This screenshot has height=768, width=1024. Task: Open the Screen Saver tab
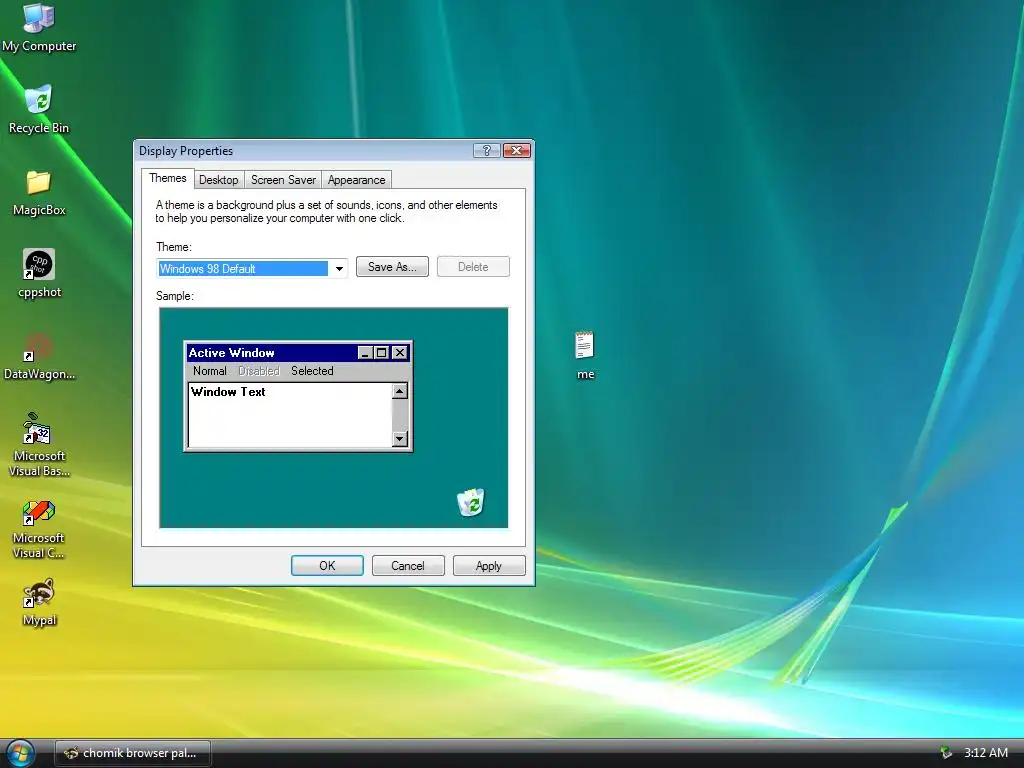point(283,180)
